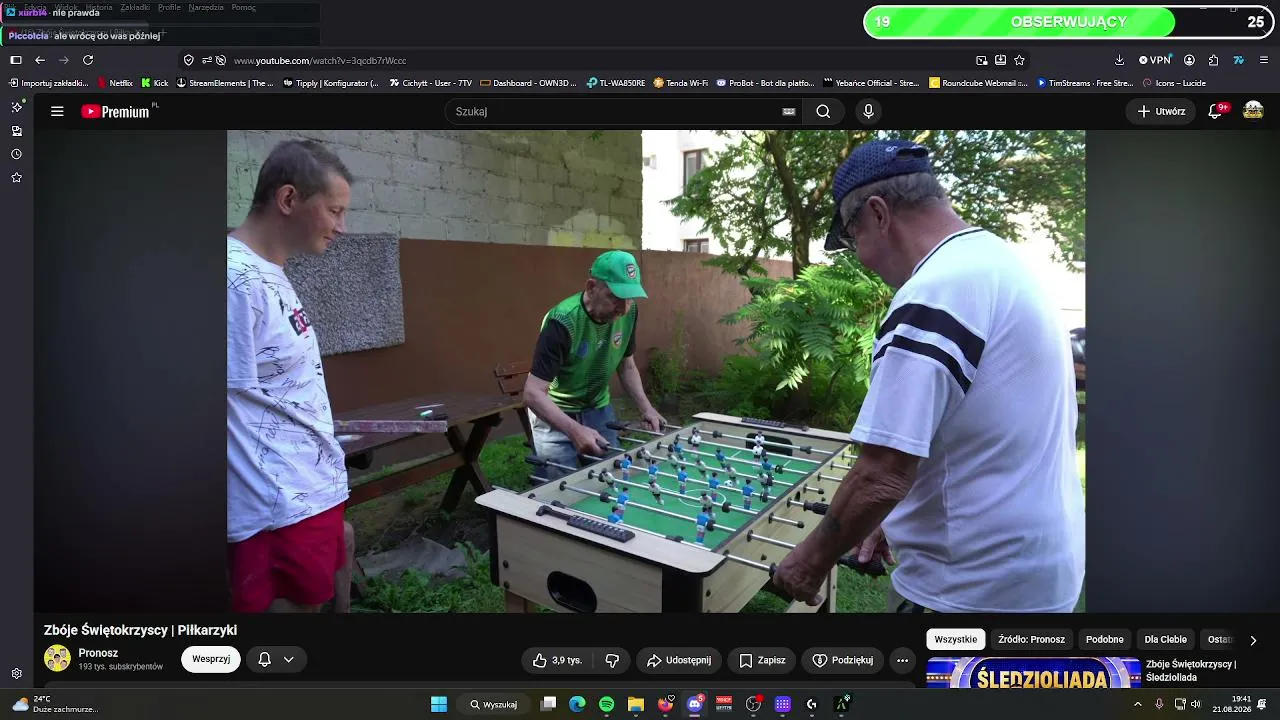1280x720 pixels.
Task: Click the Utwórz create button
Action: click(1161, 111)
